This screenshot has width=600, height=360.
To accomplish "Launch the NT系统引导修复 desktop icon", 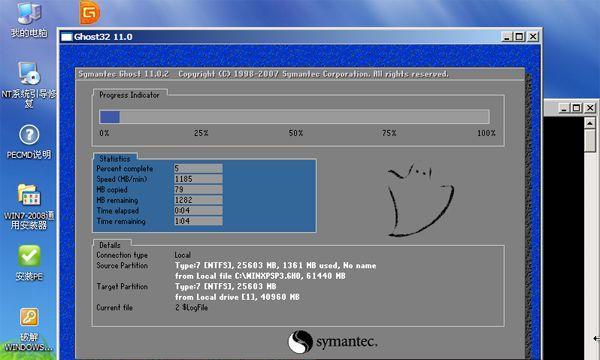I will click(x=29, y=85).
